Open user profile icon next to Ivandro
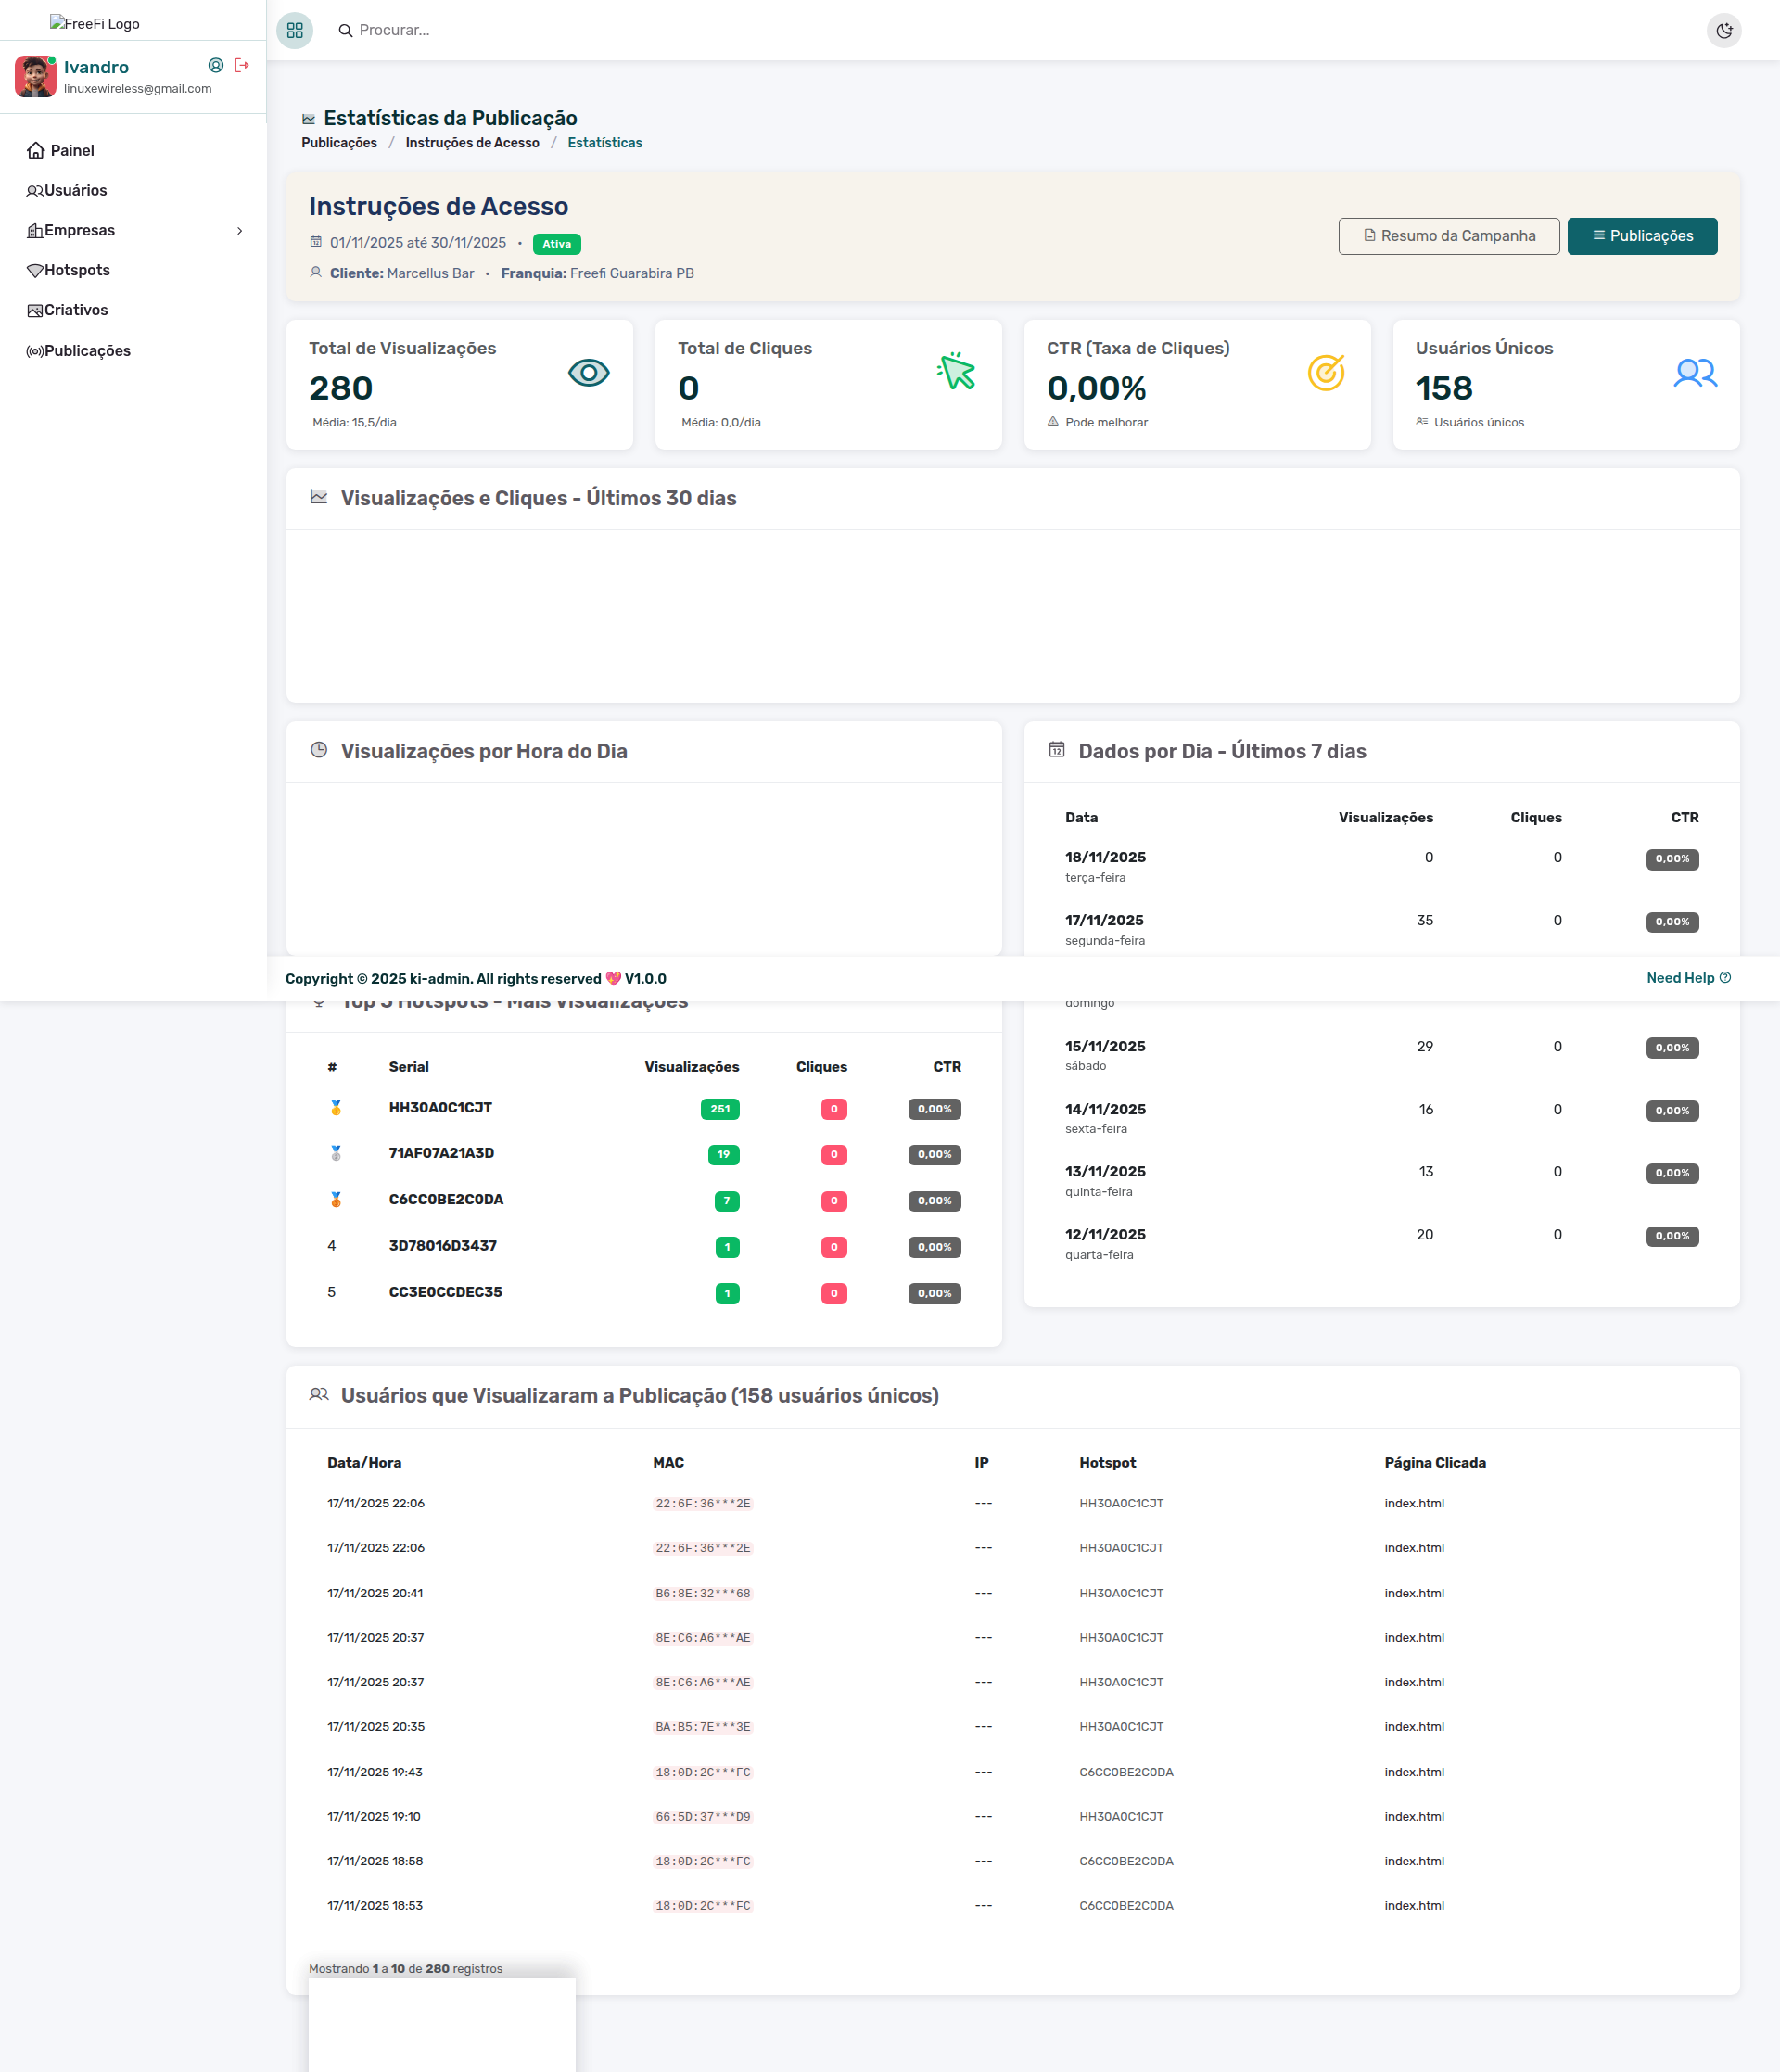 (215, 65)
